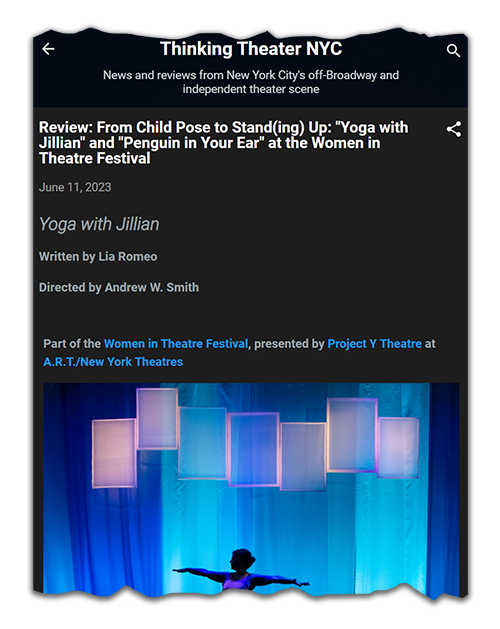Follow the Project Y Theatre link
500x629 pixels.
(x=374, y=344)
